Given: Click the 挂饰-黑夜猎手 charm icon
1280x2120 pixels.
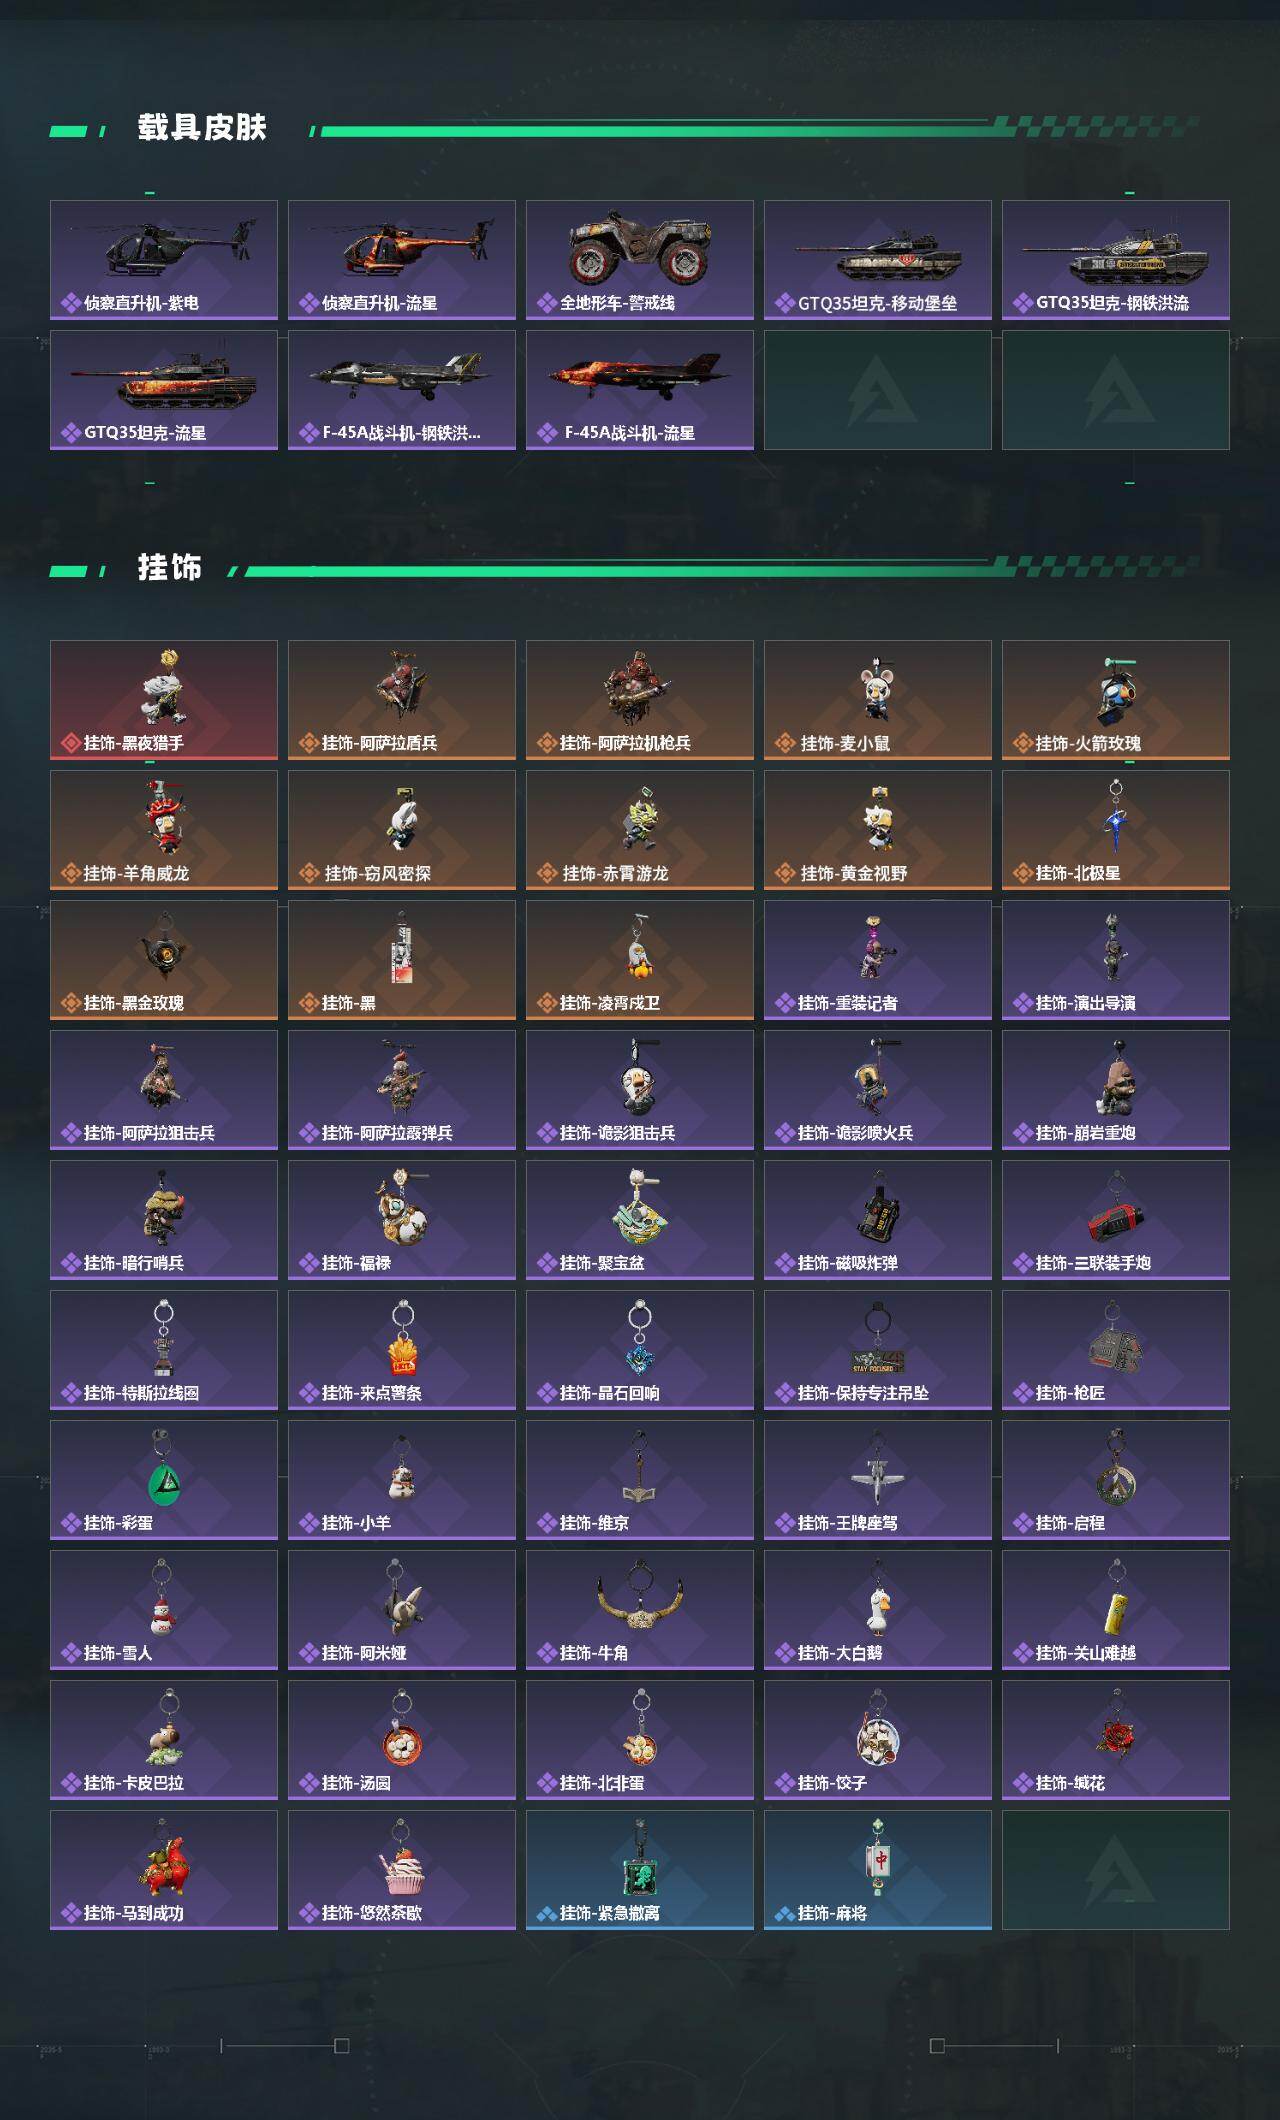Looking at the screenshot, I should 164,700.
